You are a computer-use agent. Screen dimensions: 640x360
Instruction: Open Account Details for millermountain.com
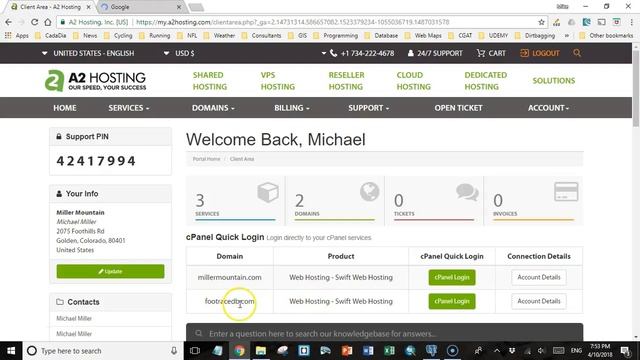coord(539,277)
